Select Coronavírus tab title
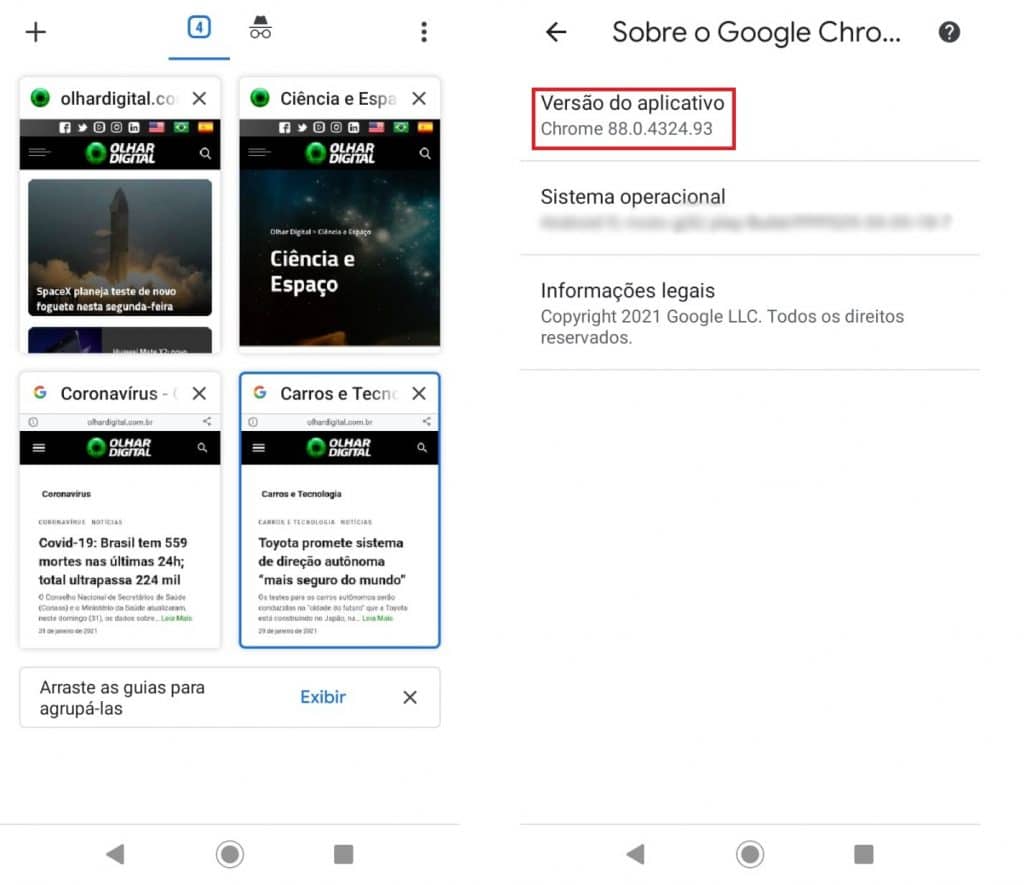1024x885 pixels. click(119, 394)
